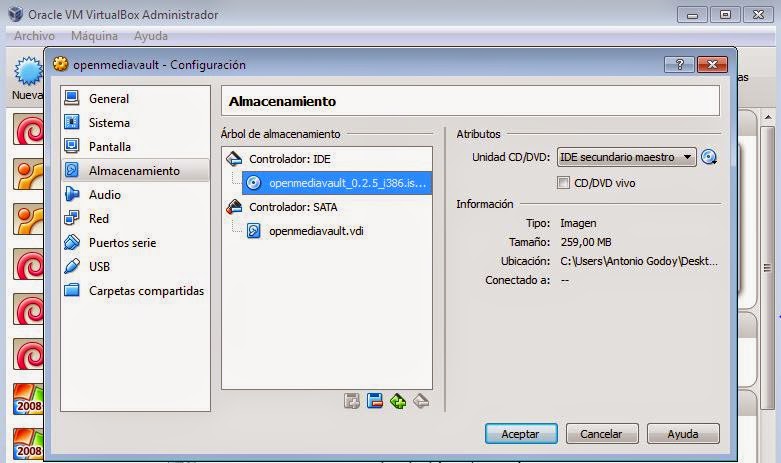781x463 pixels.
Task: Select the Almacenamiento settings category
Action: click(134, 170)
